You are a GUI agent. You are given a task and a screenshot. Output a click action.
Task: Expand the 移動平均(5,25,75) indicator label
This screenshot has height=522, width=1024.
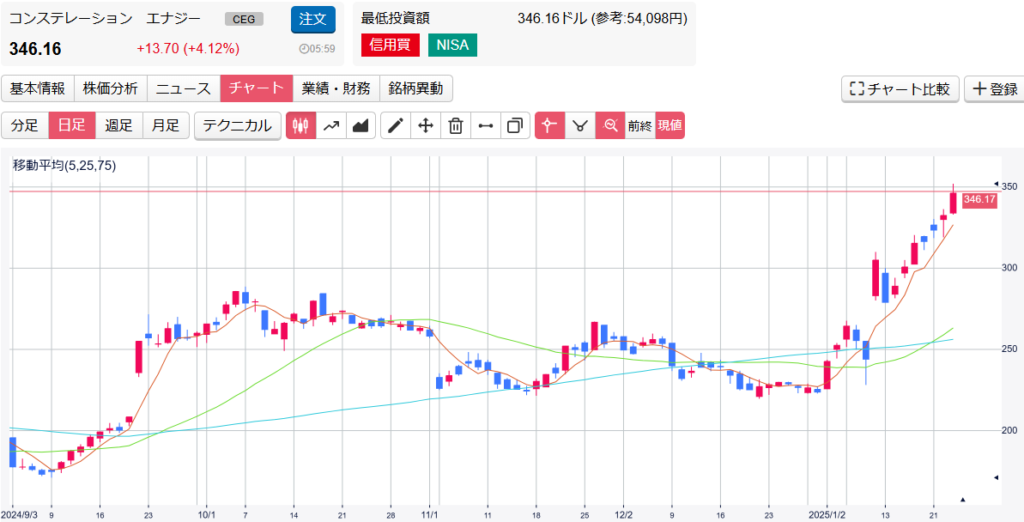[64, 166]
